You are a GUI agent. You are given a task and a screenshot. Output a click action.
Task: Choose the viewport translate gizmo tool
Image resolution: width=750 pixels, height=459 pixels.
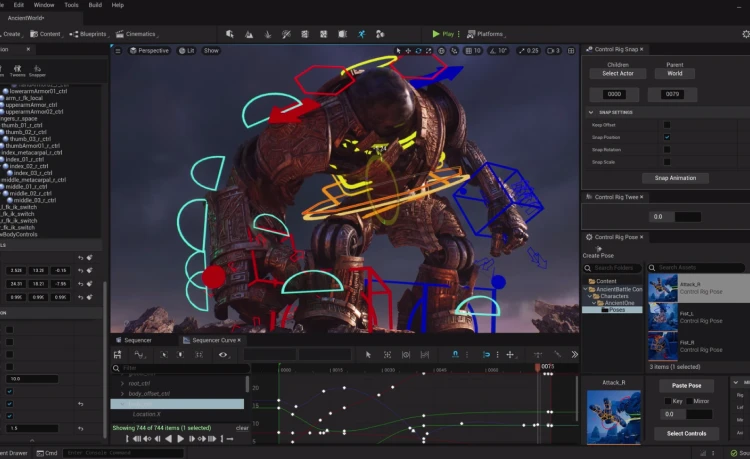[408, 51]
